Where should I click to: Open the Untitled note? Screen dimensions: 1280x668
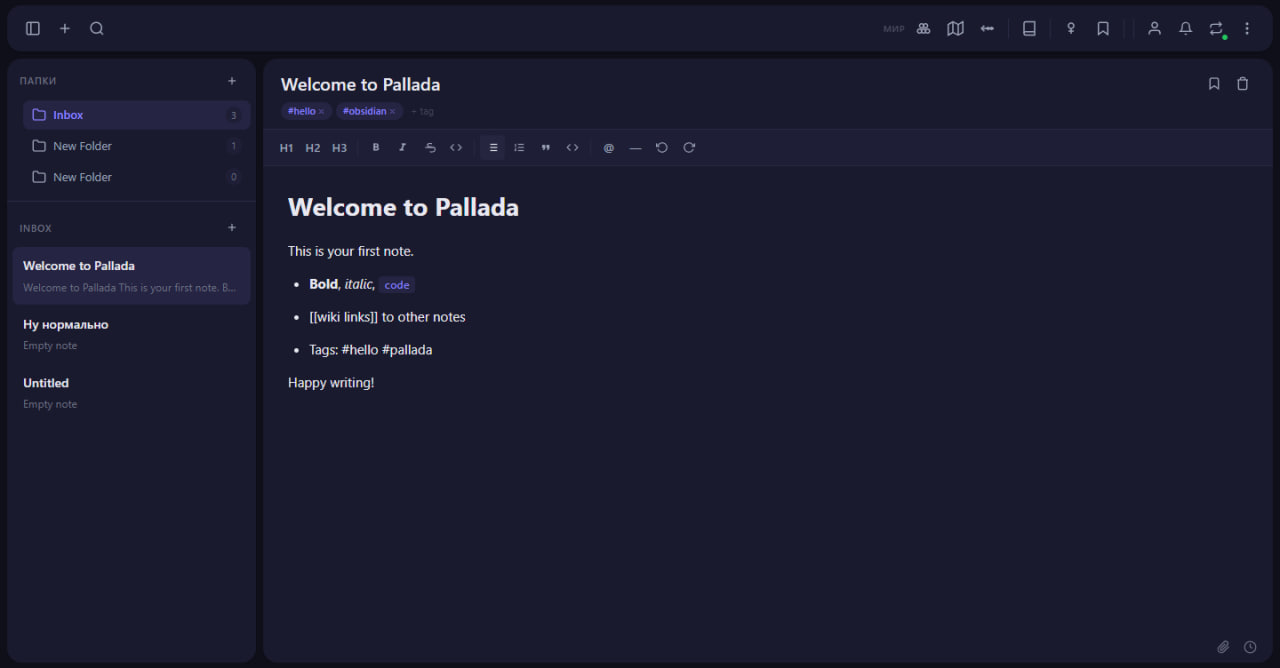(131, 393)
